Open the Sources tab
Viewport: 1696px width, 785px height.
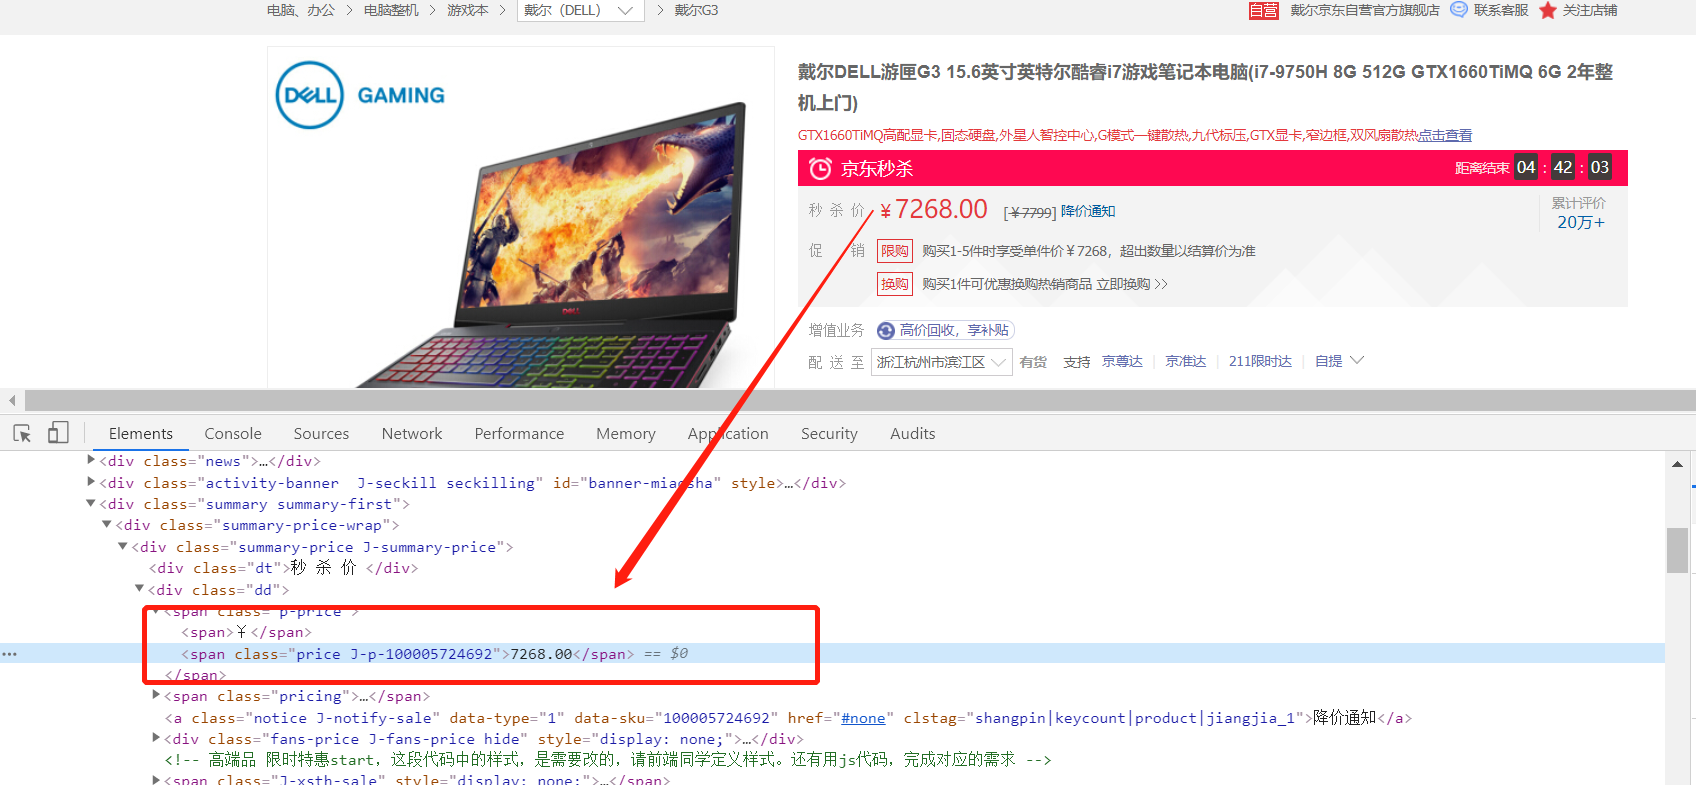point(321,433)
